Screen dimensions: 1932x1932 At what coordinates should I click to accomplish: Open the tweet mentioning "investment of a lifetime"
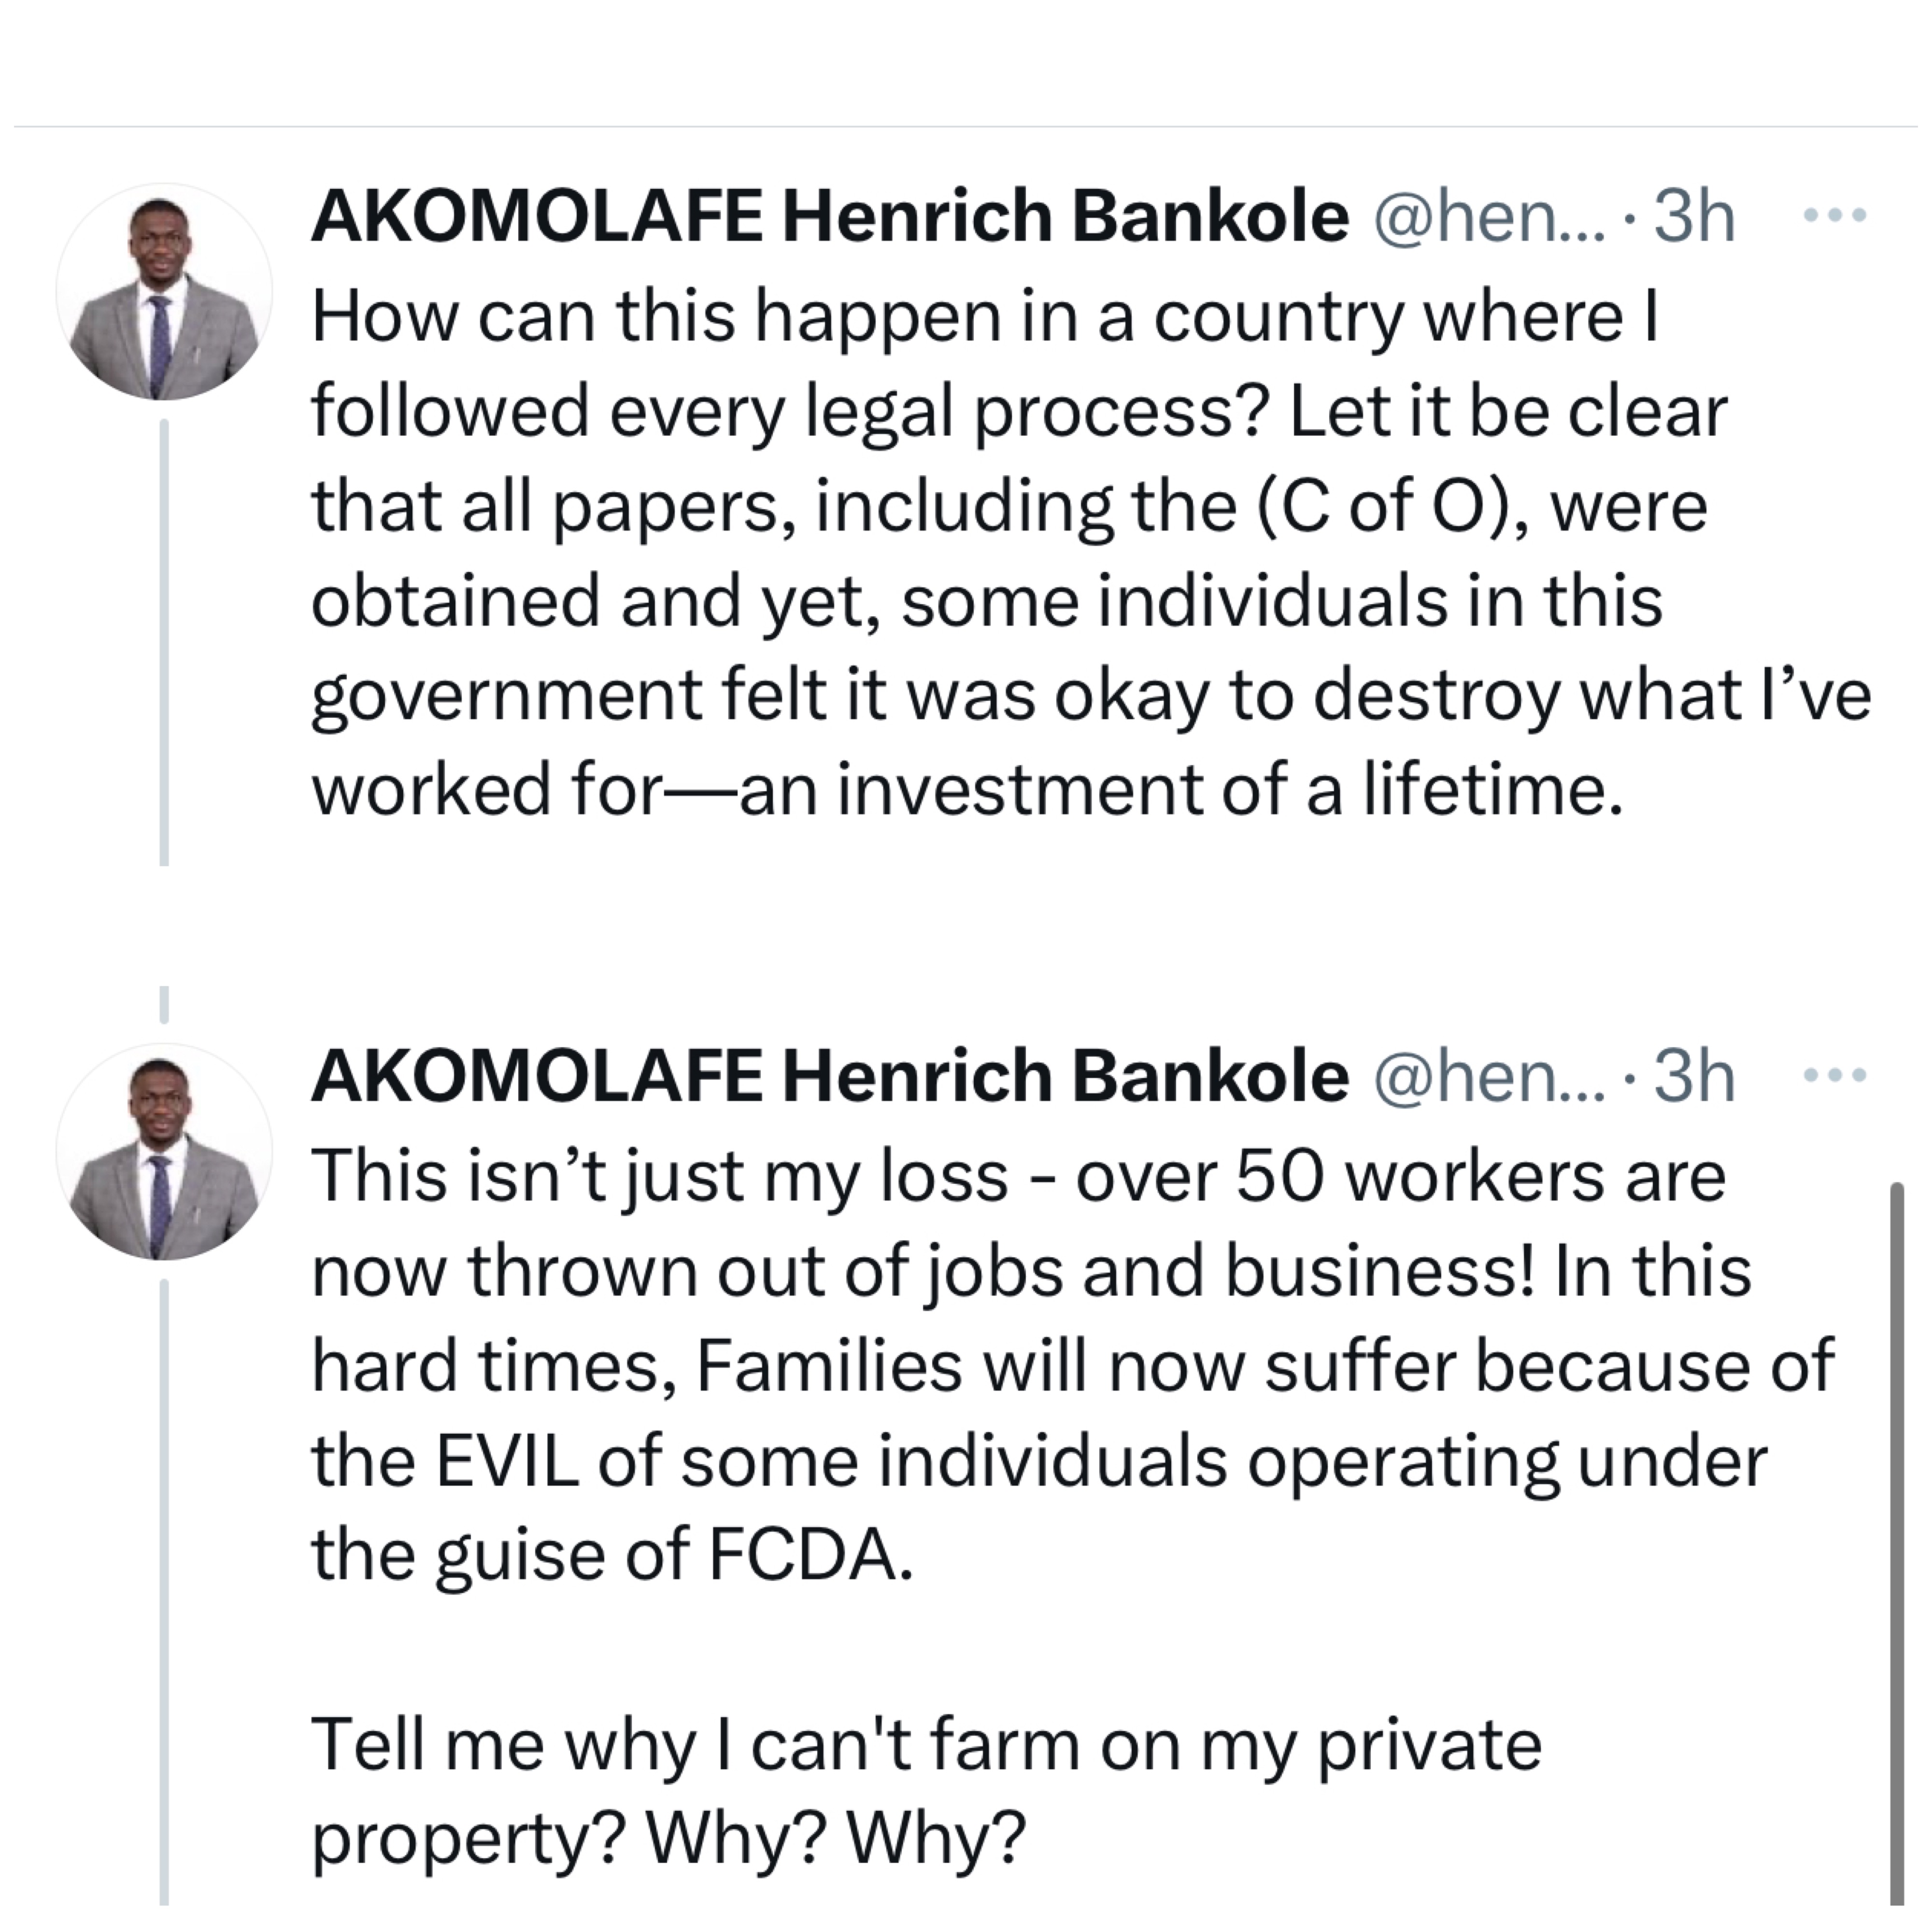[1000, 600]
